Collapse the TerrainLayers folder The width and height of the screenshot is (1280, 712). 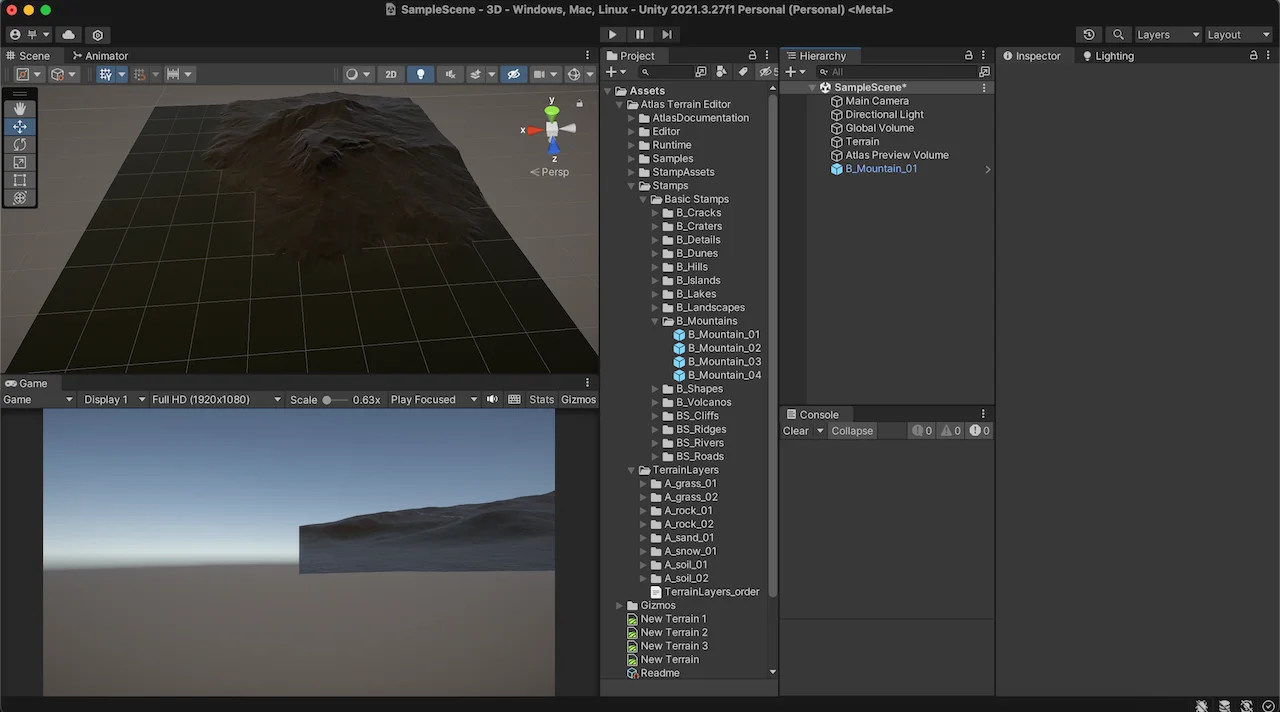pyautogui.click(x=632, y=470)
